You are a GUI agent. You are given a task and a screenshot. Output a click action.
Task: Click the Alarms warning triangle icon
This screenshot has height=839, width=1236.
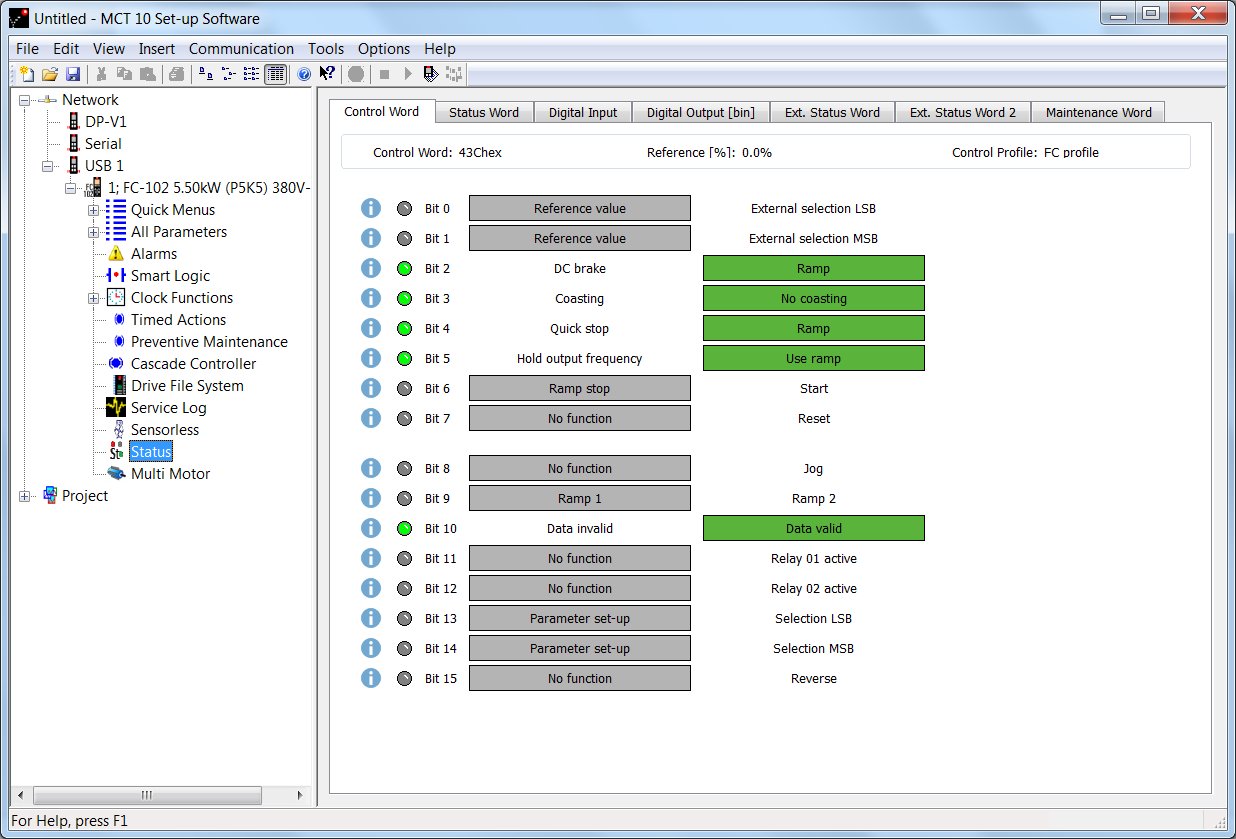pyautogui.click(x=116, y=254)
